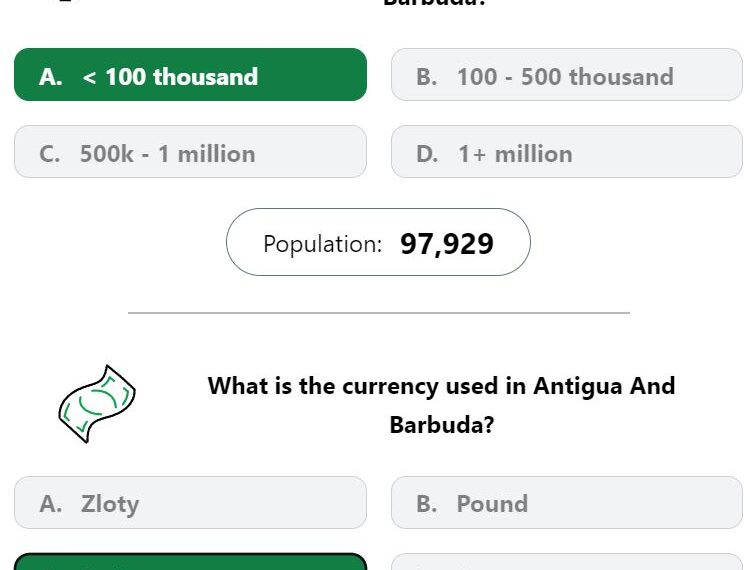Click the cut-off Barbuda heading at top
This screenshot has width=750, height=570.
click(434, 3)
